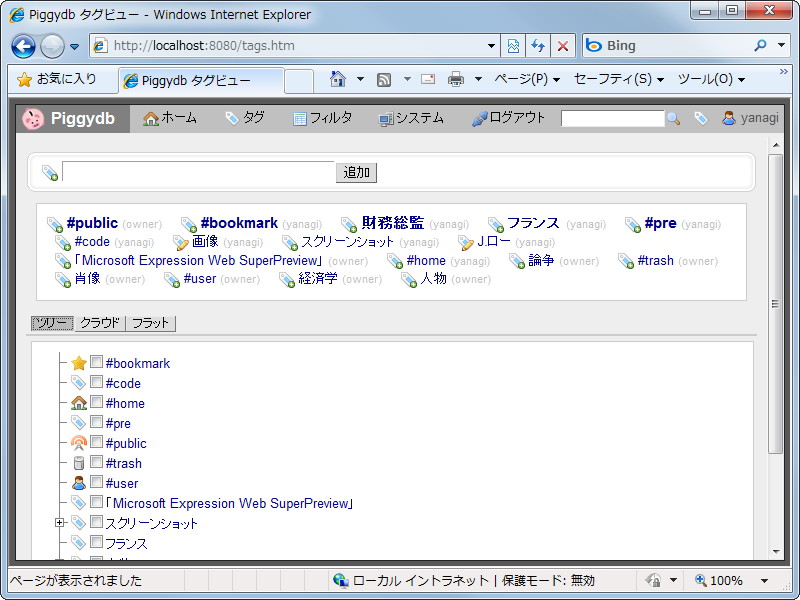Open the zoom level 100% dropdown
800x600 pixels.
[764, 581]
